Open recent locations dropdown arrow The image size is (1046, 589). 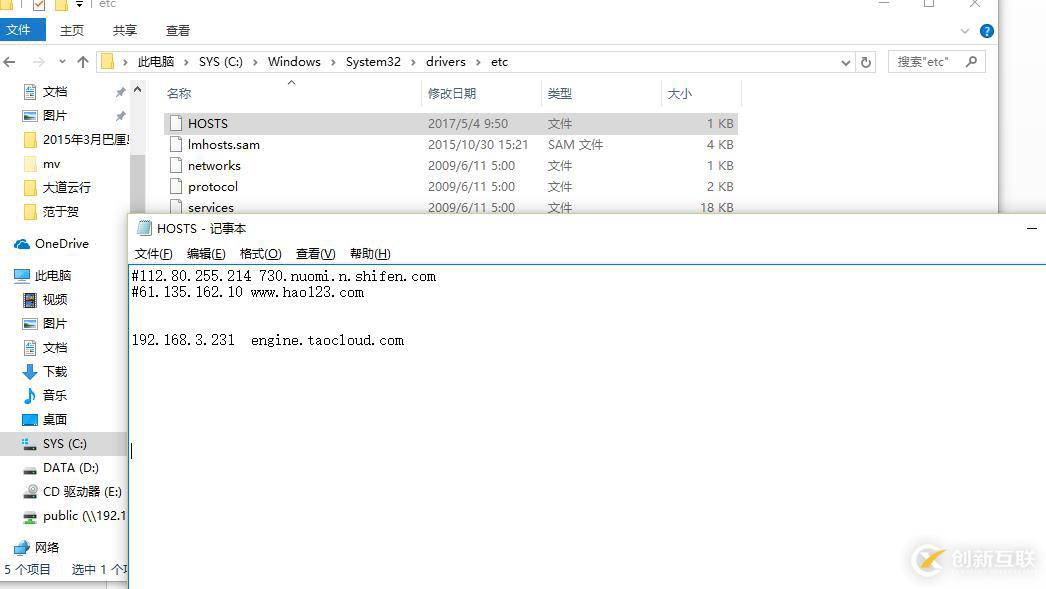point(62,61)
